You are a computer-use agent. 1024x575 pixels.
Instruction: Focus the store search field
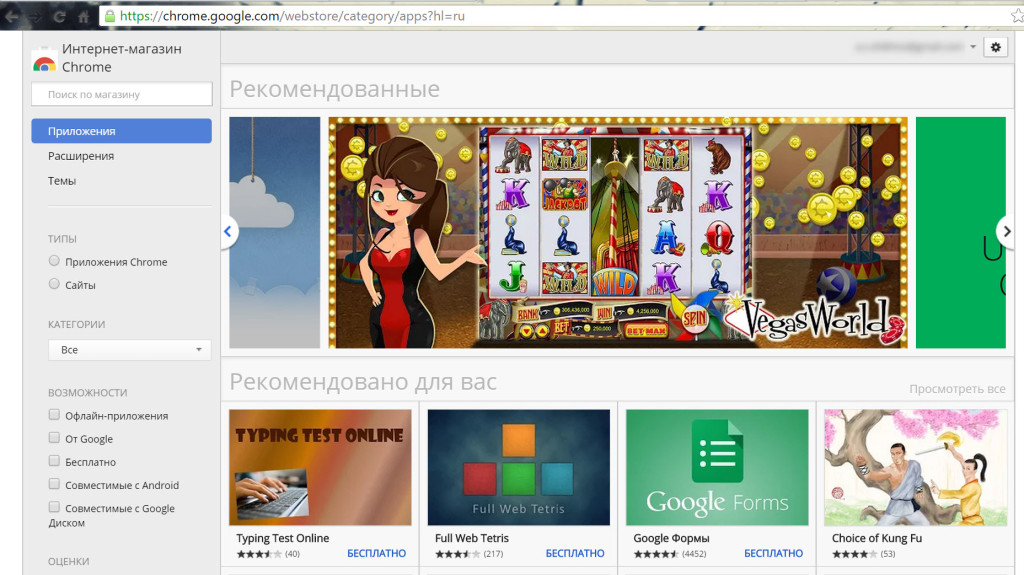point(121,94)
